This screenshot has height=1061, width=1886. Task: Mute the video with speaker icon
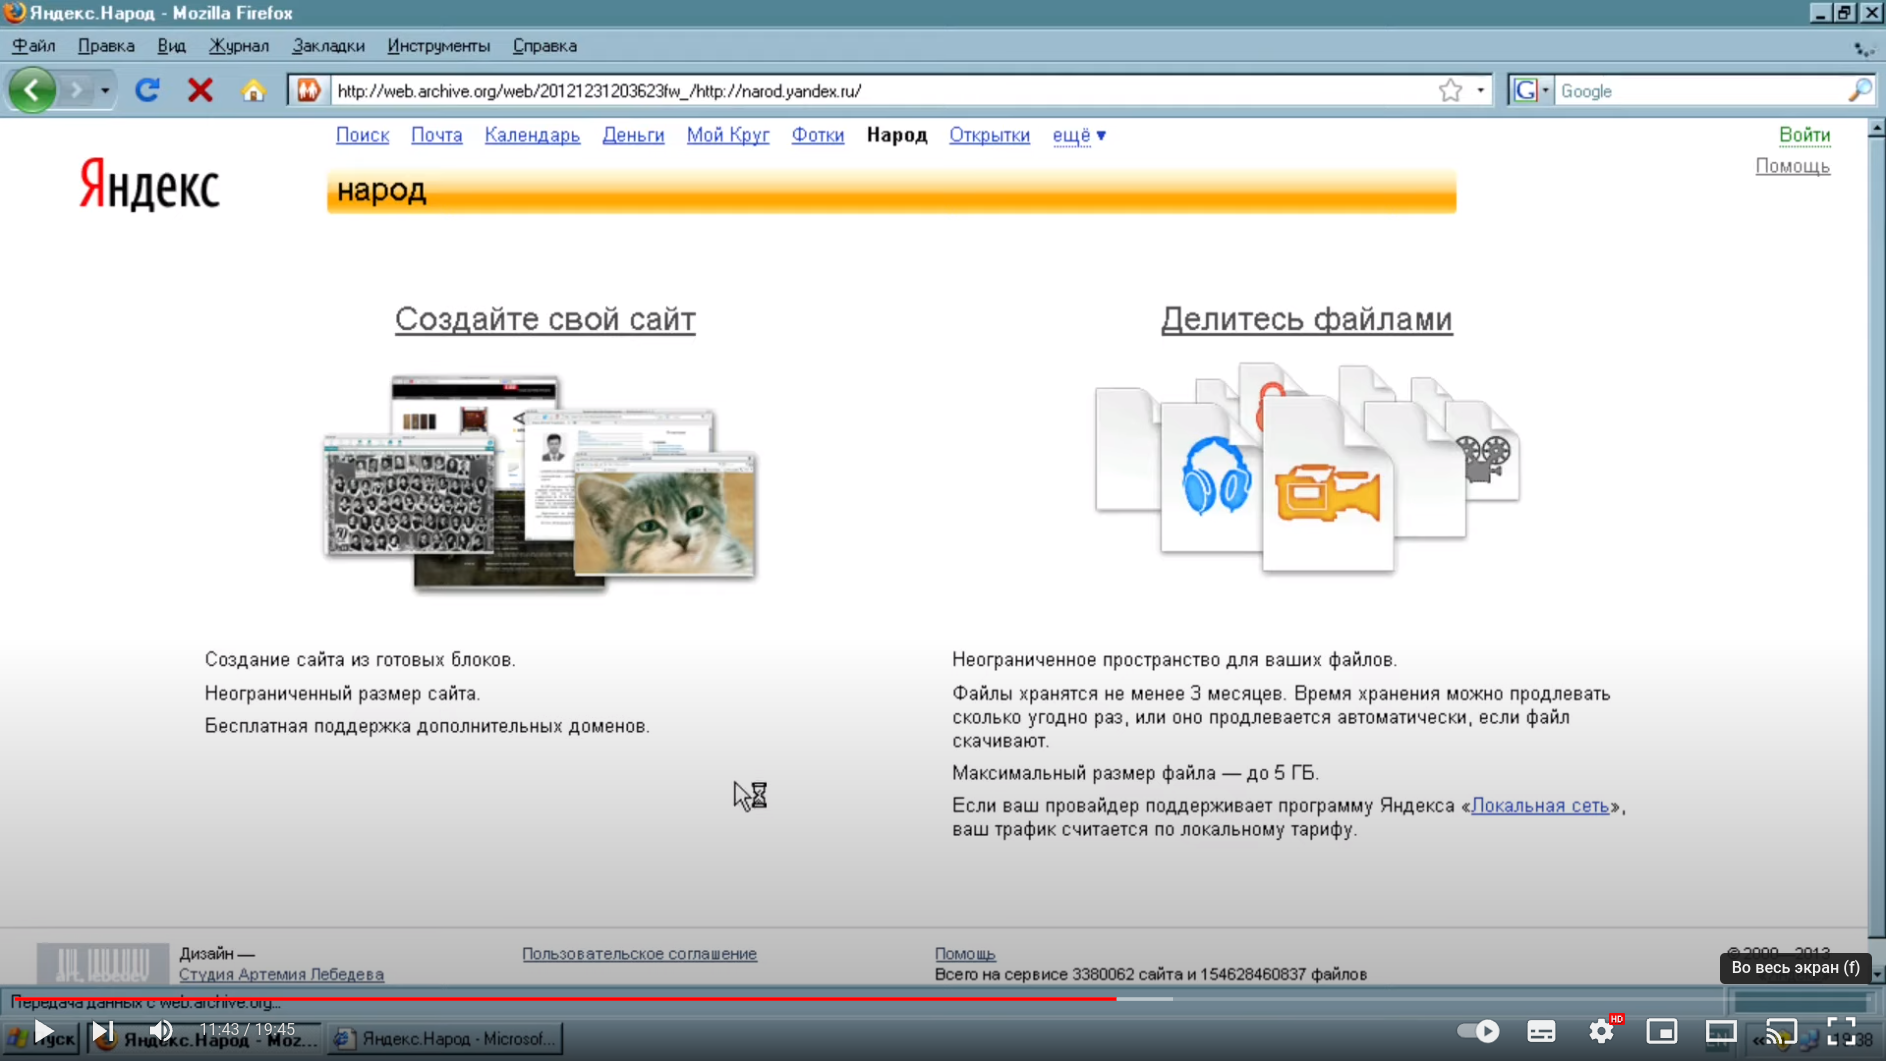(161, 1030)
